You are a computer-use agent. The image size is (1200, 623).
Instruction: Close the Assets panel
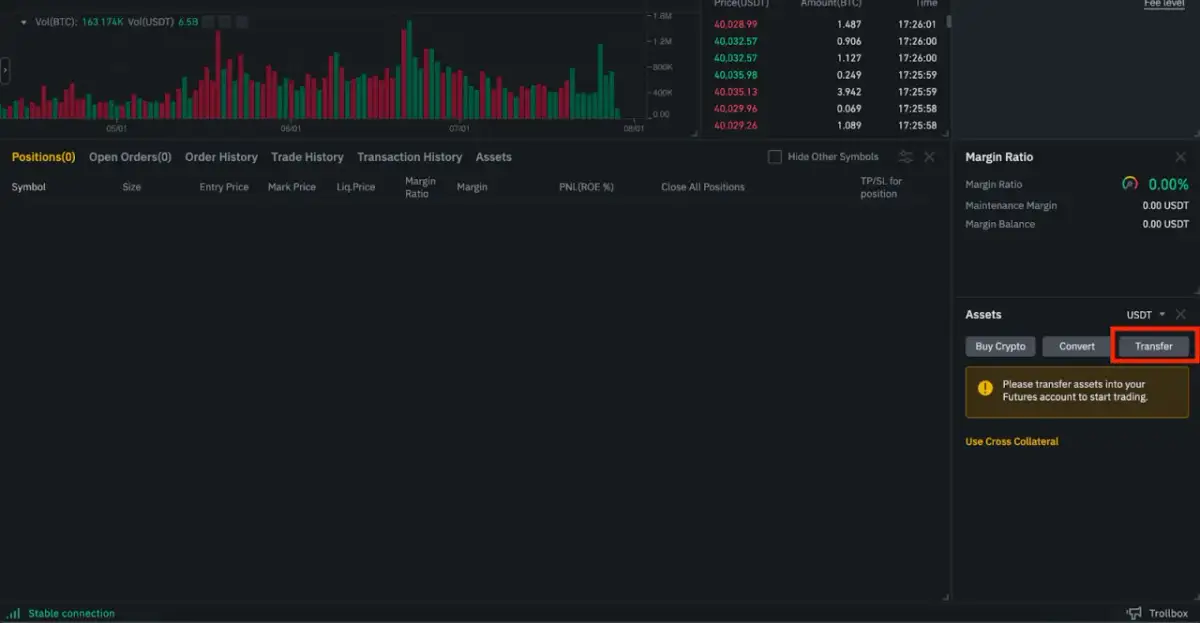point(1181,313)
